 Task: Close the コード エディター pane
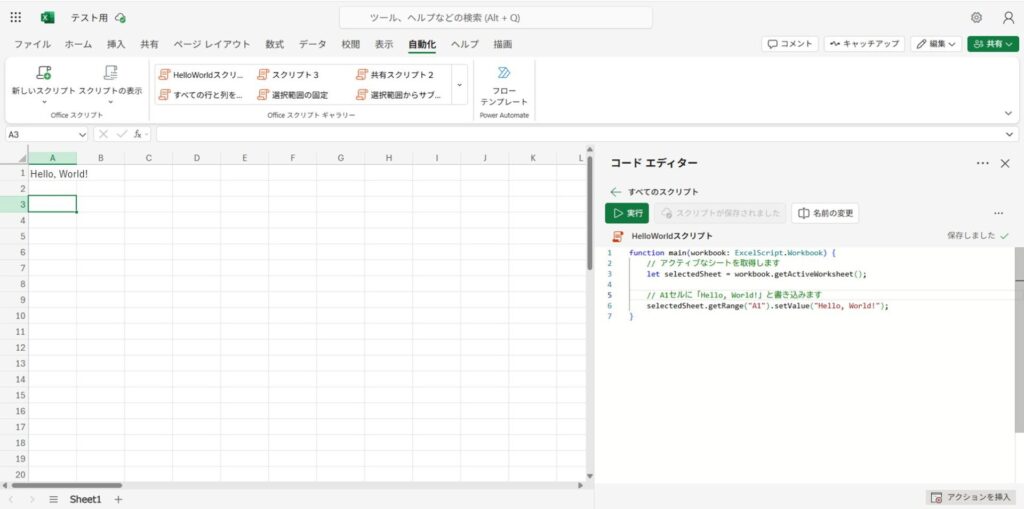1005,163
